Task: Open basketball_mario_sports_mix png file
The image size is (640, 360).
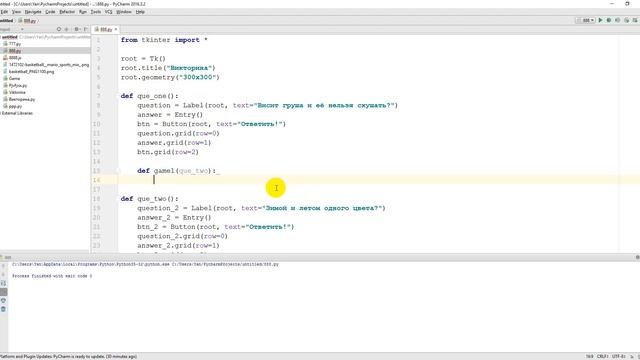Action: 48,64
